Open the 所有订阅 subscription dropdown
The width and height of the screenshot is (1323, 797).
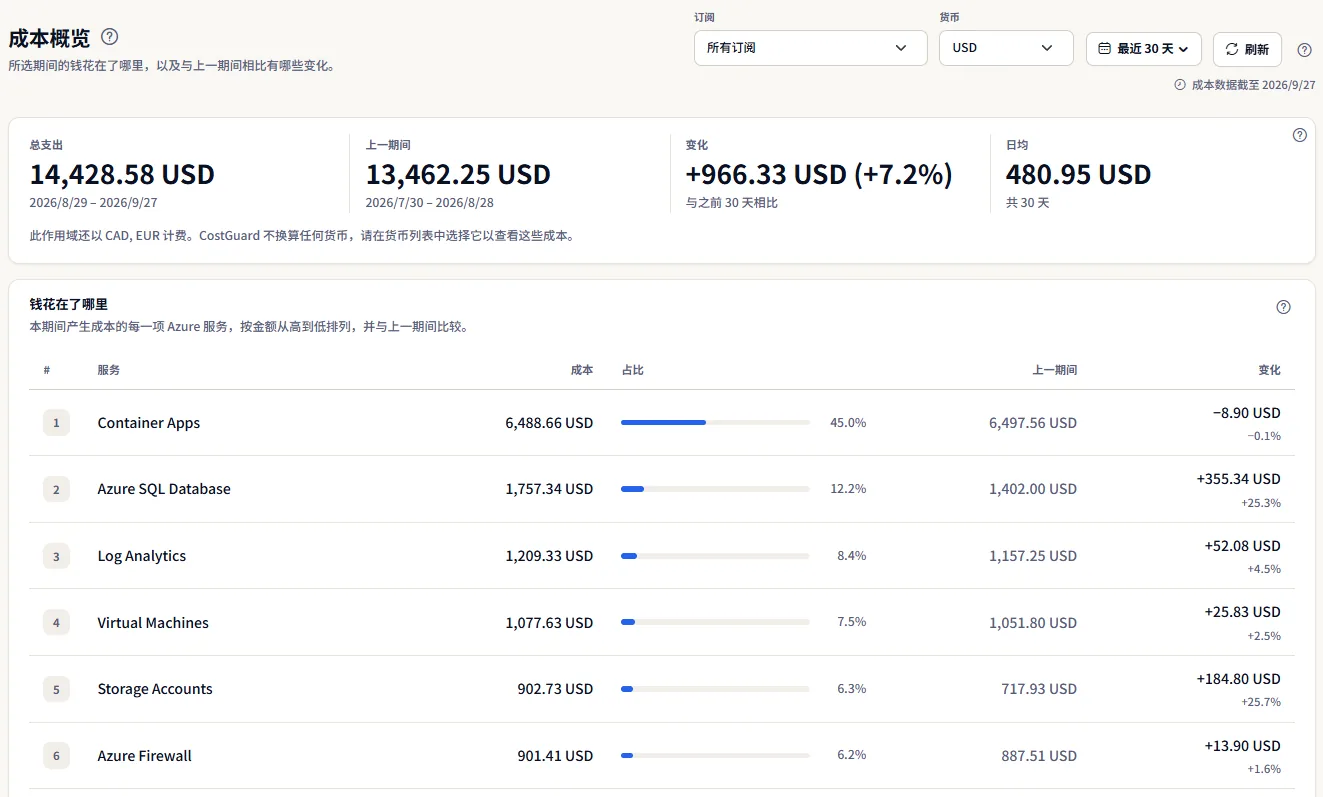click(x=811, y=48)
